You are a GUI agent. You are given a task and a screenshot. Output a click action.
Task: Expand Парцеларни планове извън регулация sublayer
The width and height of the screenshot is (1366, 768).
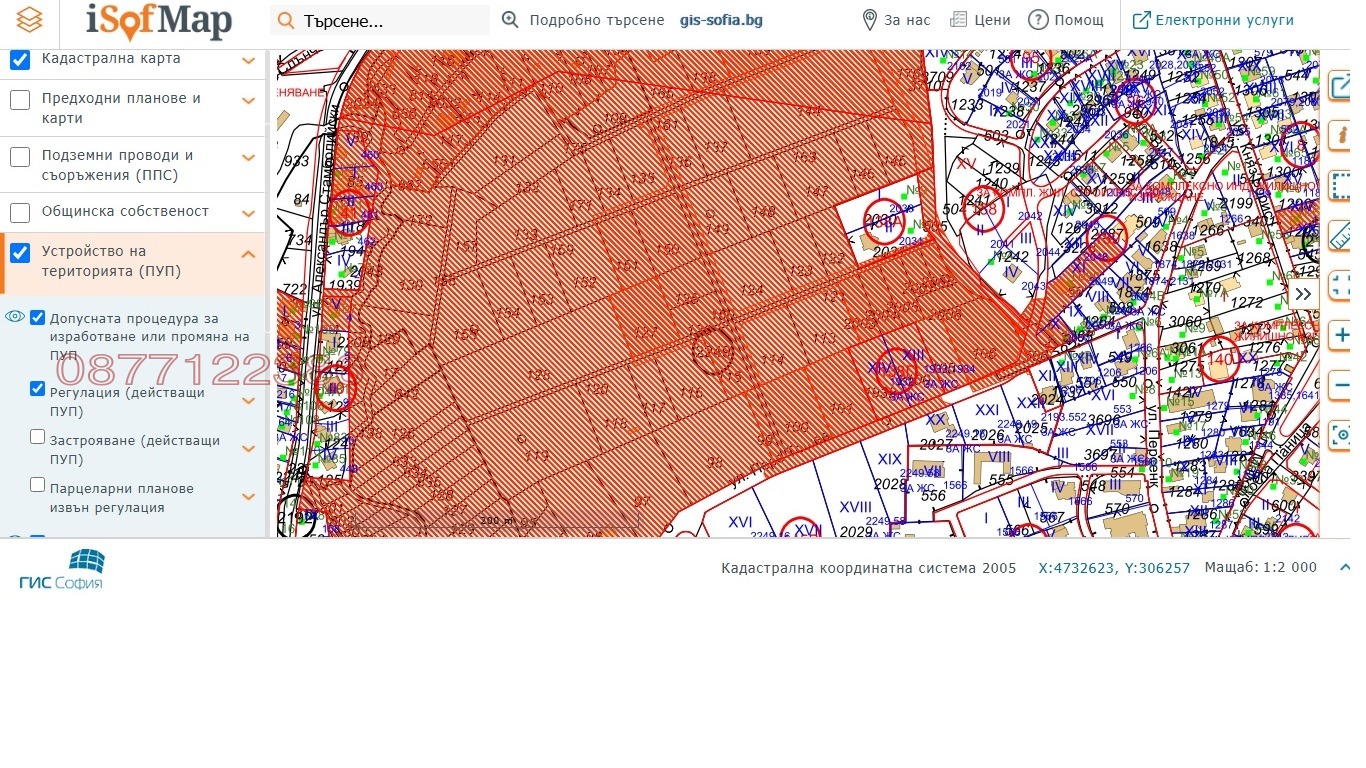(249, 497)
